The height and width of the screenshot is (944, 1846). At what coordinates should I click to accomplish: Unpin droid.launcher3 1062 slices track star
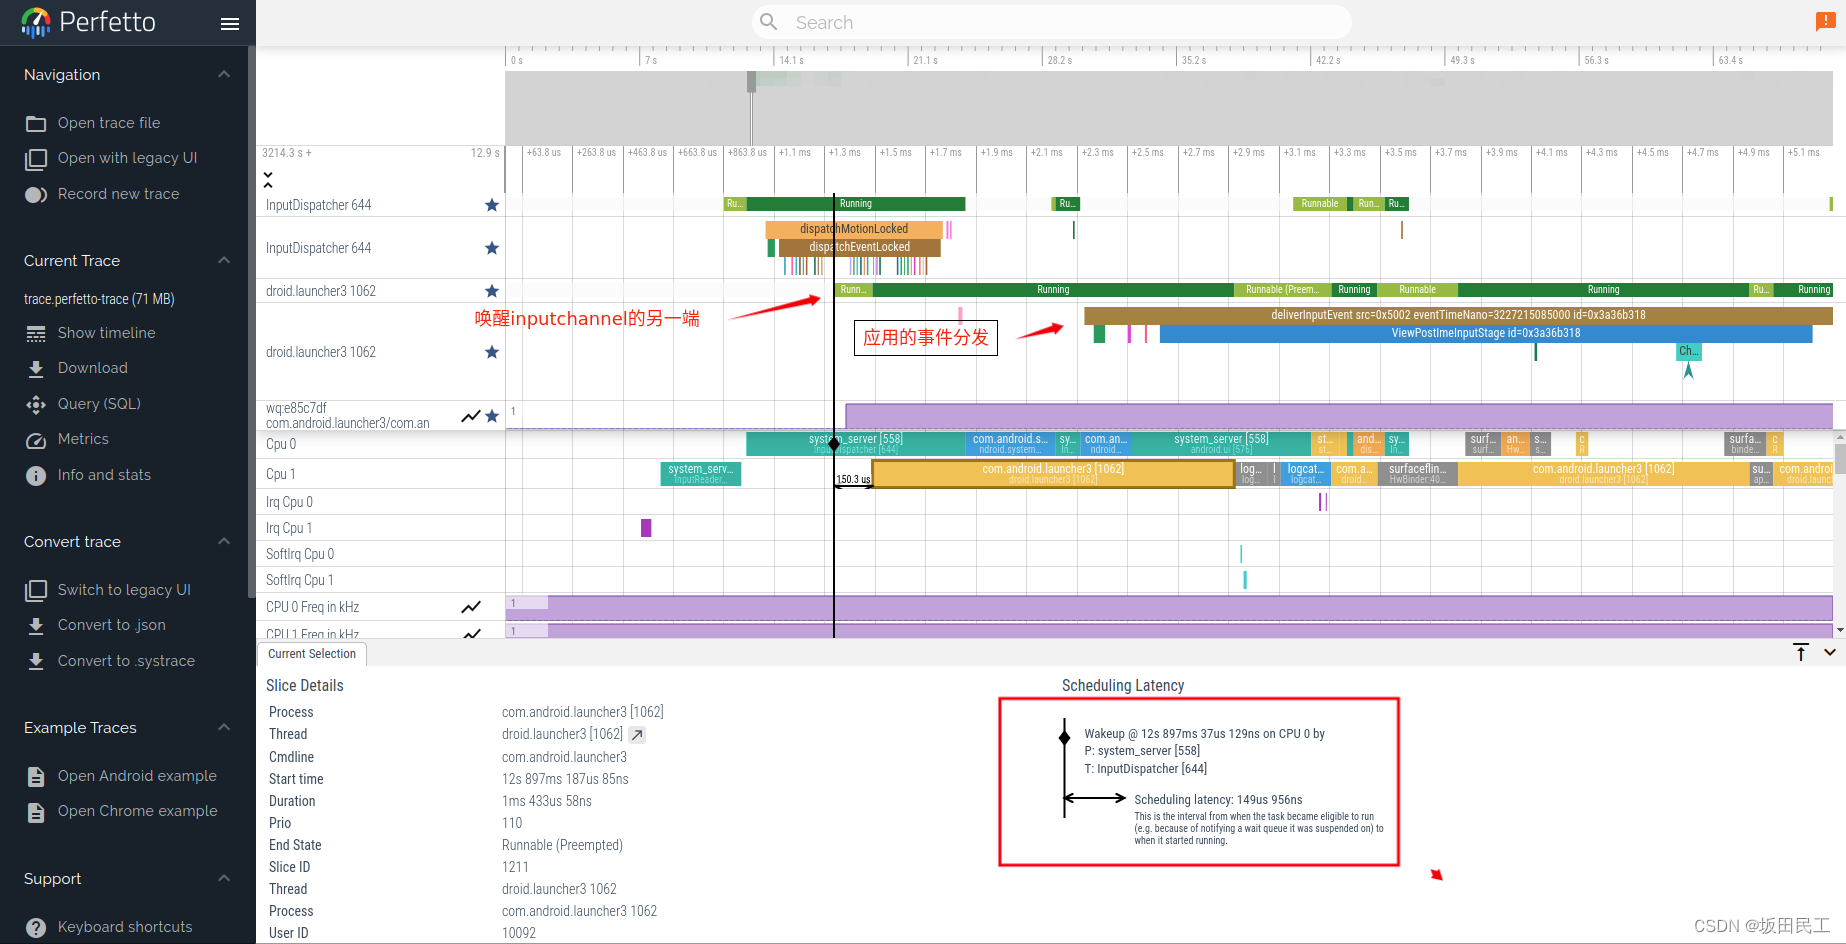click(x=492, y=352)
